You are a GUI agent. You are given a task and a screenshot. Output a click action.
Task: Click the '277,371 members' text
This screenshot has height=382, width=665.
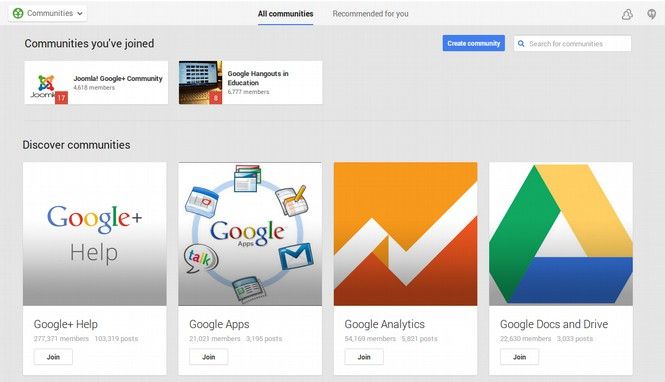61,339
